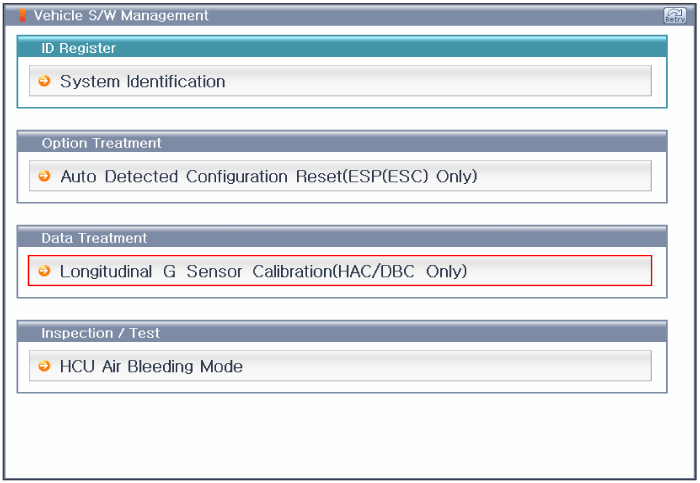The height and width of the screenshot is (483, 700).
Task: Select the Option Treatment section header
Action: [x=342, y=142]
